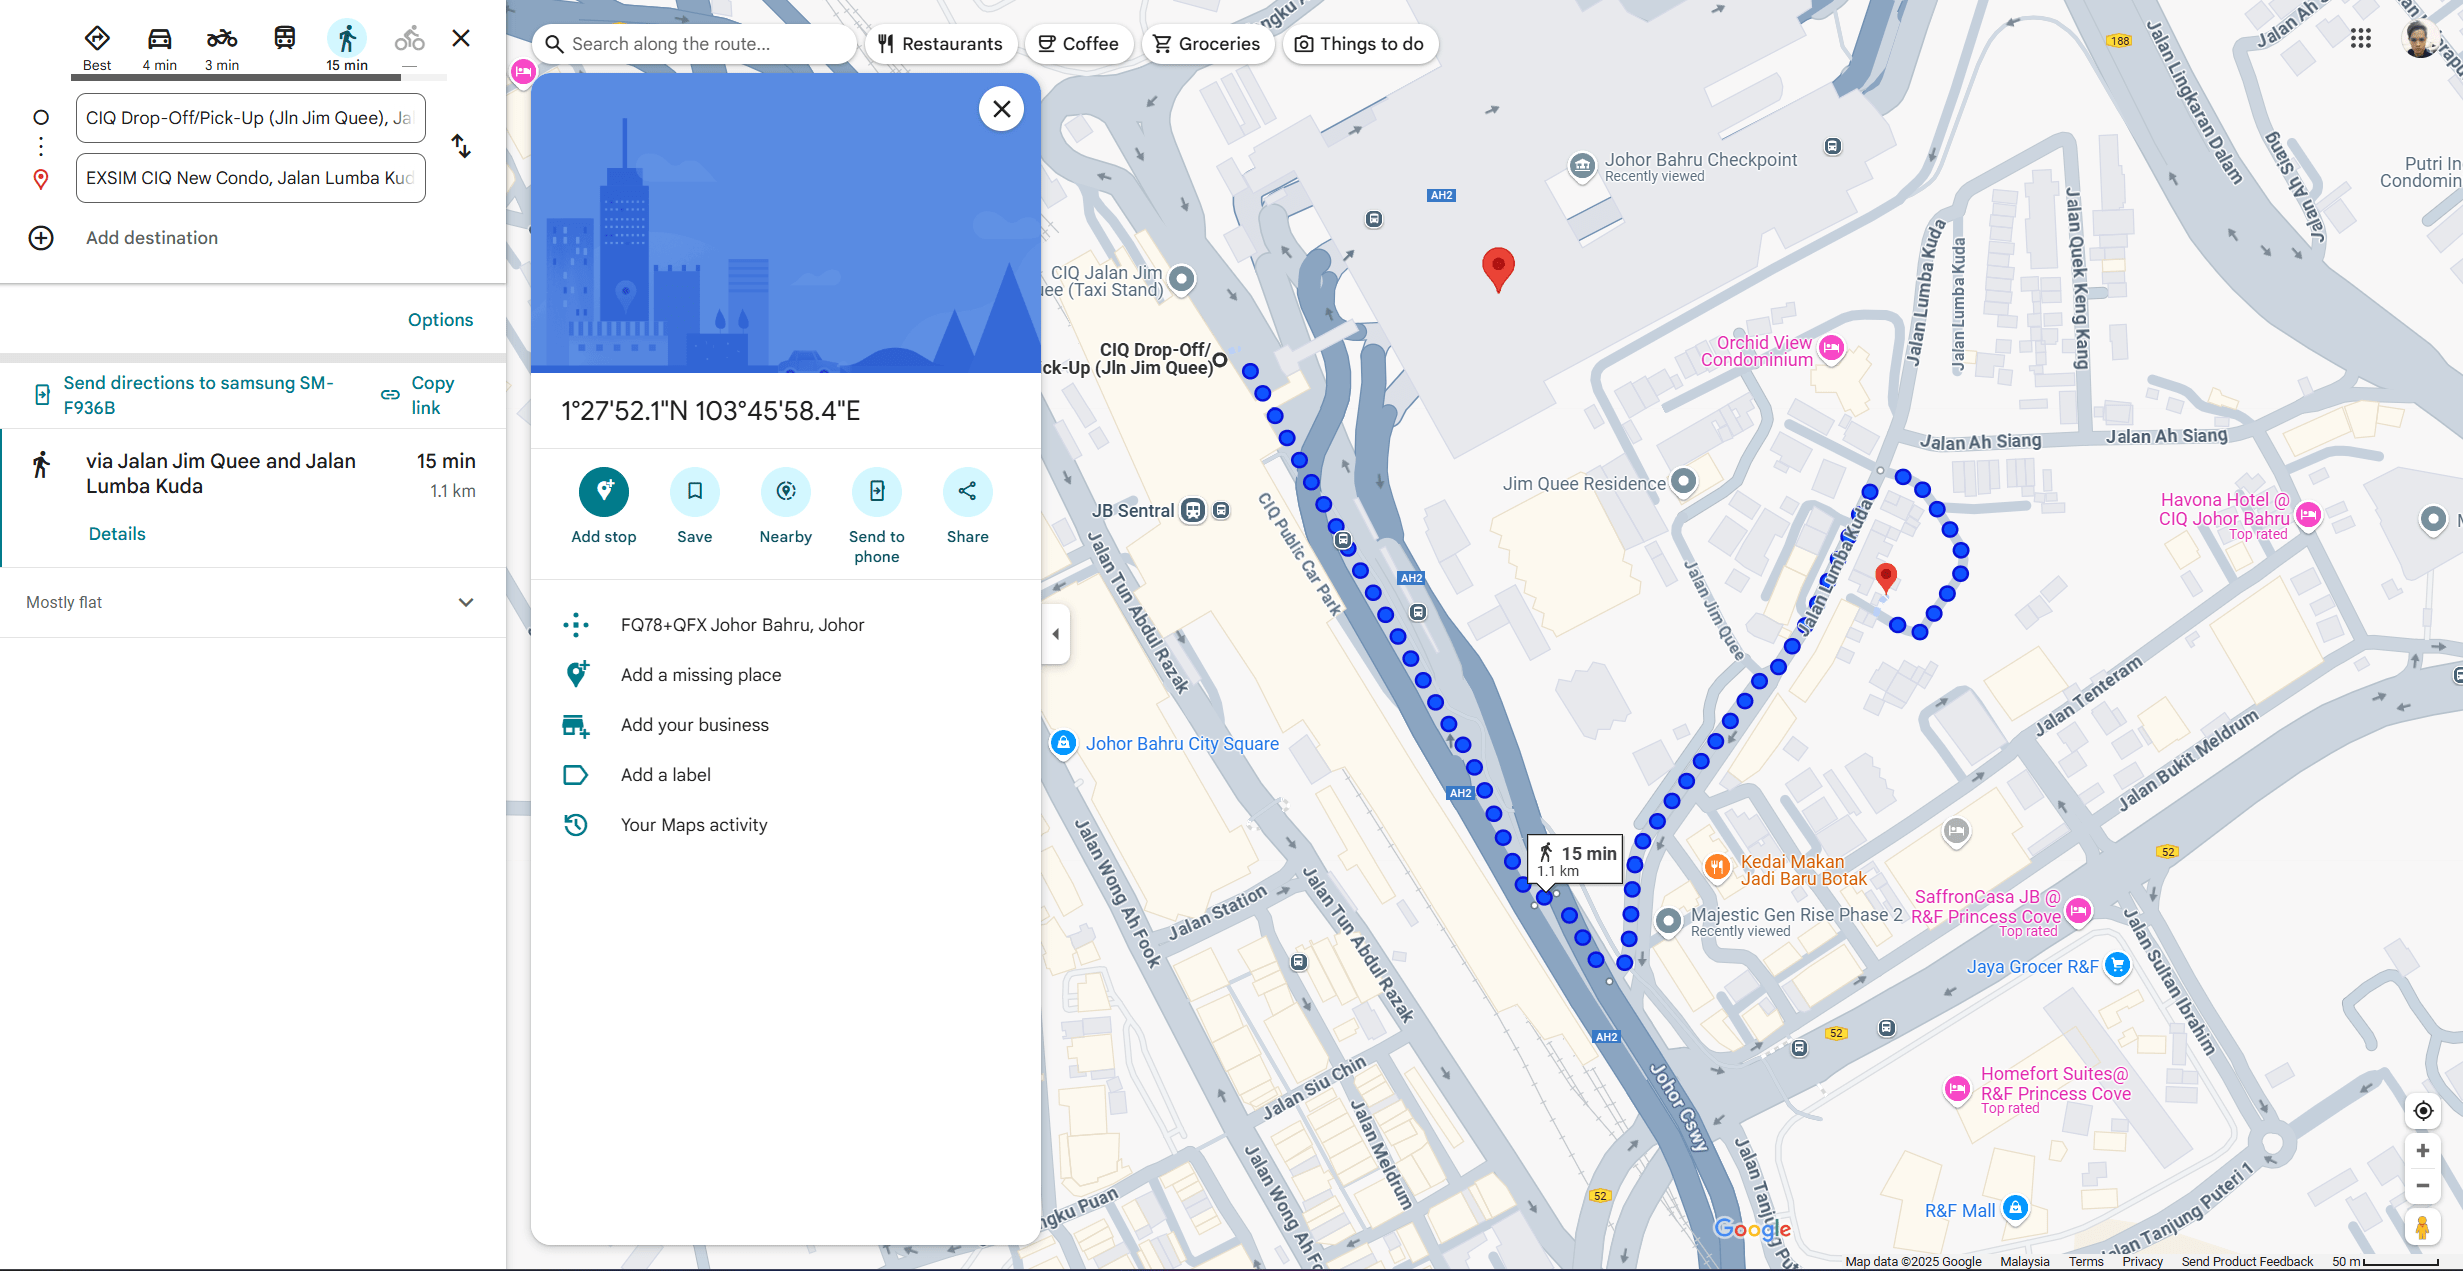
Task: Share this location
Action: (x=968, y=491)
